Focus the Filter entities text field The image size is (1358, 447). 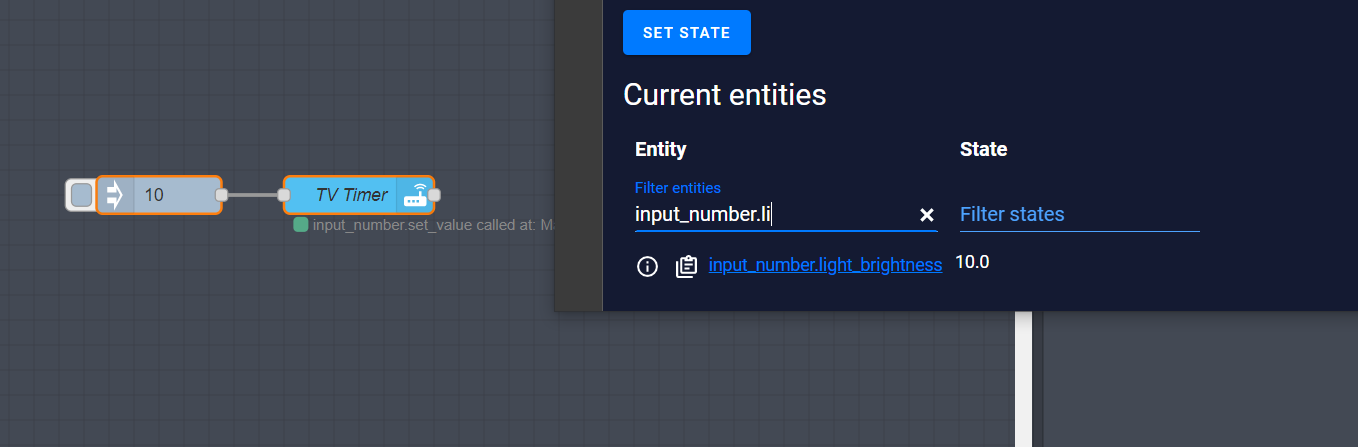(770, 214)
